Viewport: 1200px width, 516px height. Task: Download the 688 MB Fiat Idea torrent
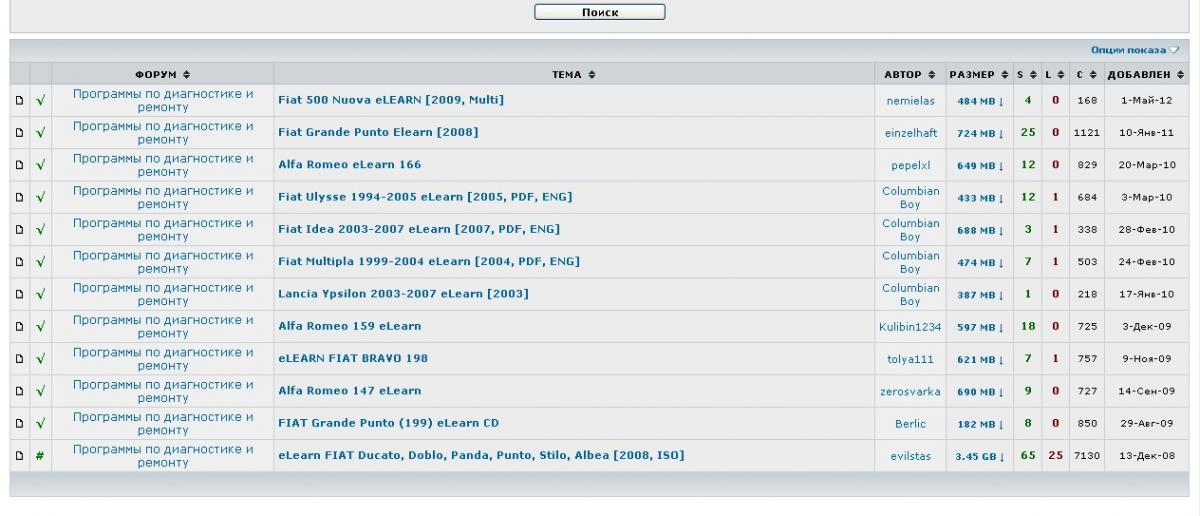click(979, 230)
